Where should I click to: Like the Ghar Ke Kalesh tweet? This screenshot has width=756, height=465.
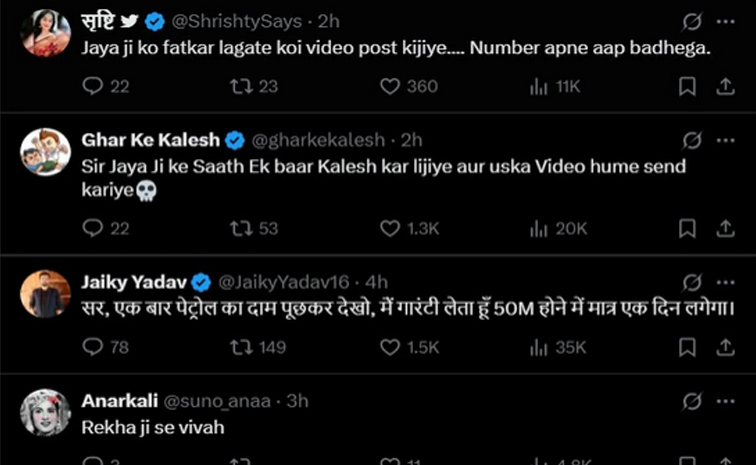click(390, 229)
